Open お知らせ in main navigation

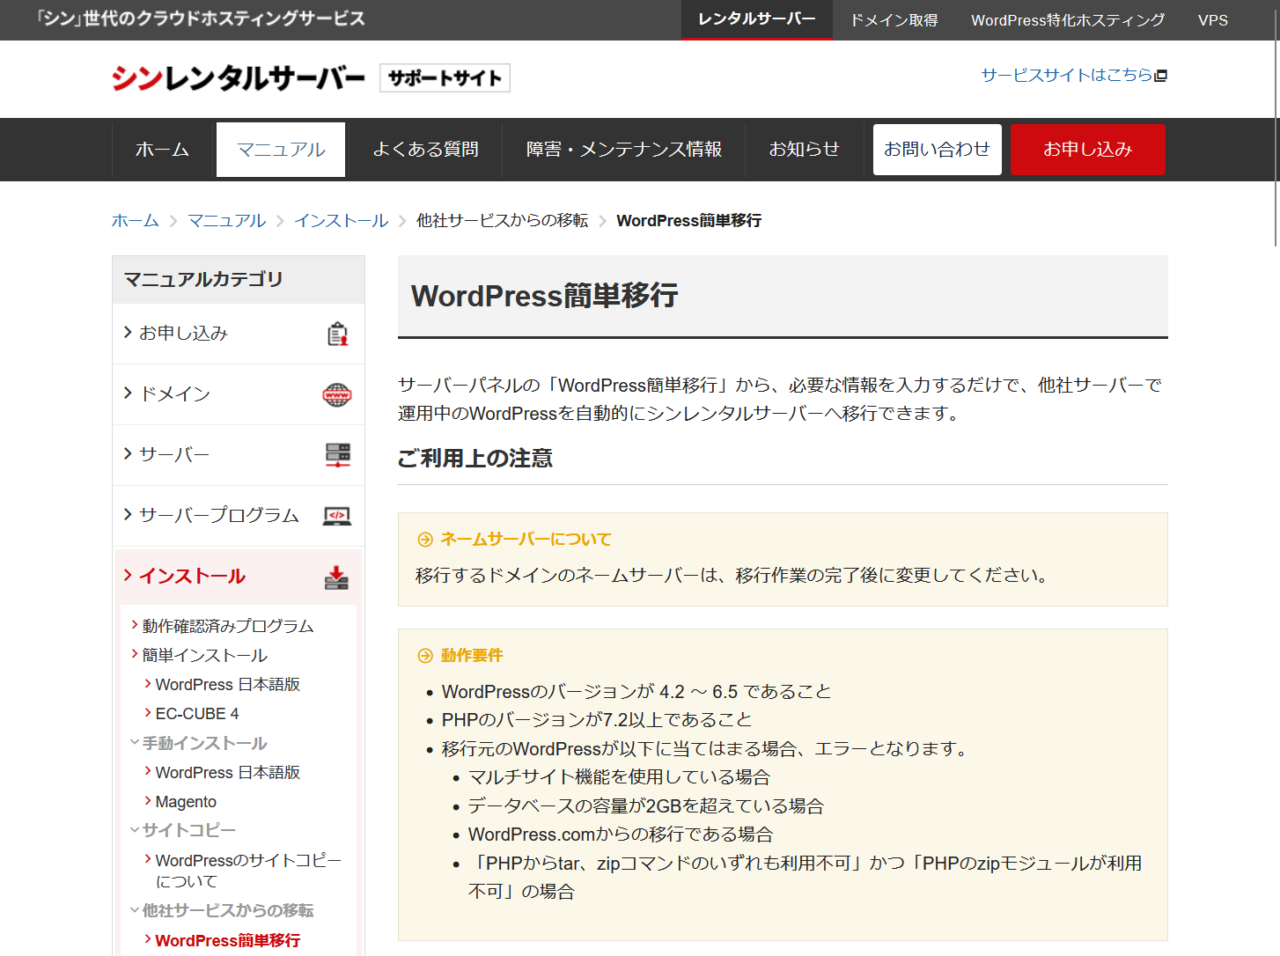[x=804, y=150]
